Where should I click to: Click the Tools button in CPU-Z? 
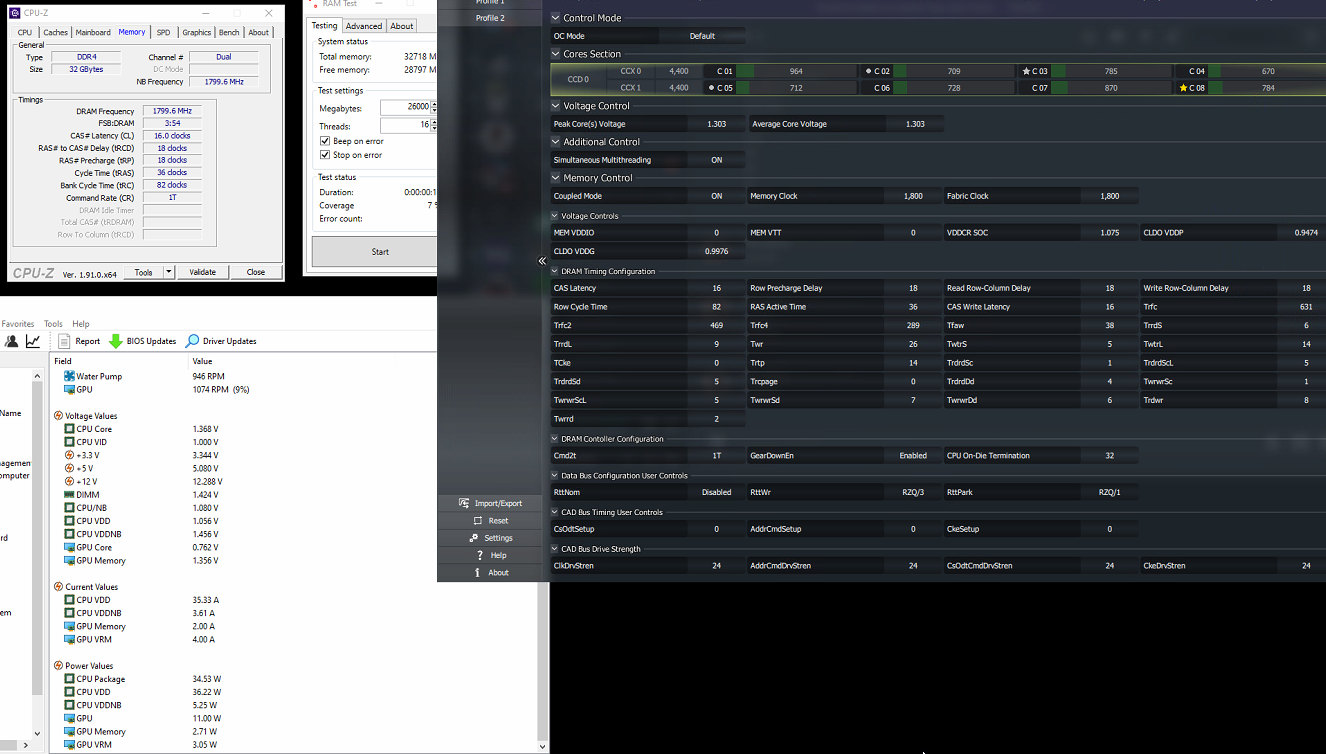tap(143, 272)
